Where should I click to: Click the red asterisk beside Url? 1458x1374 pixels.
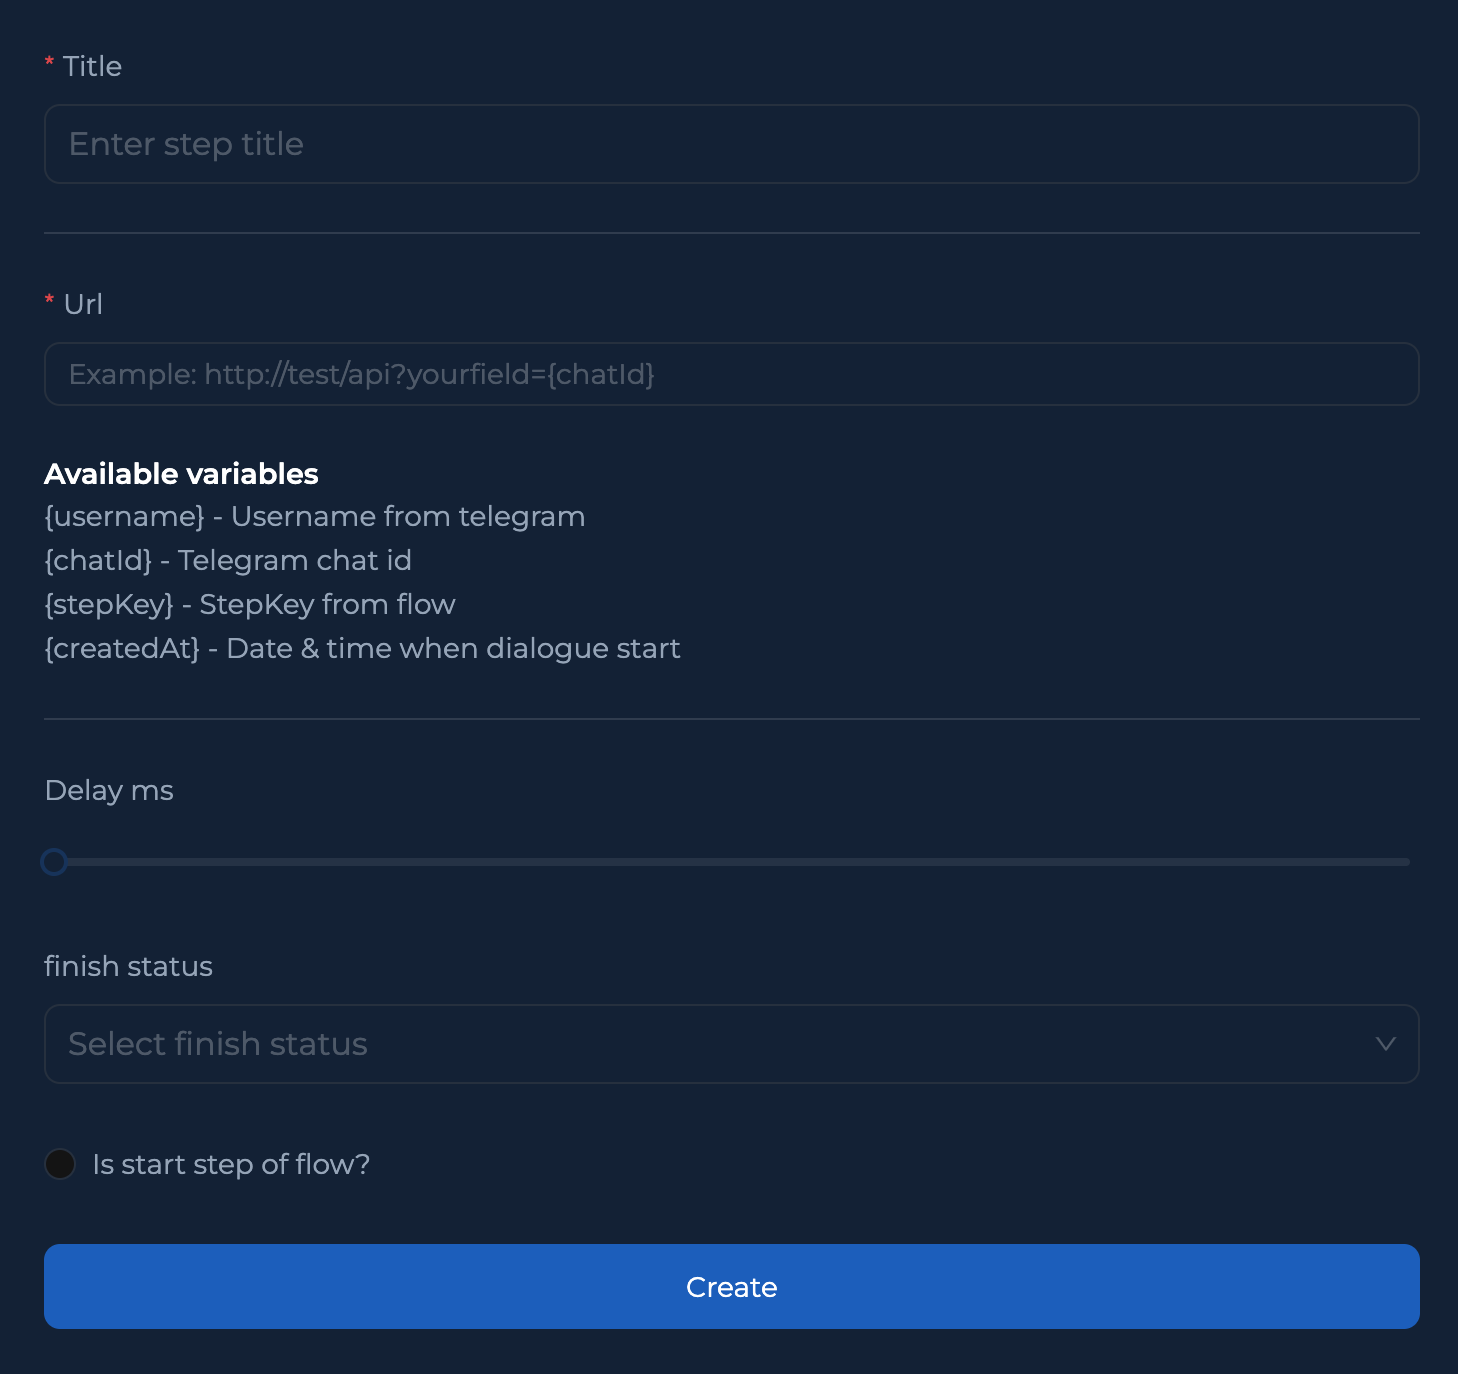point(49,300)
